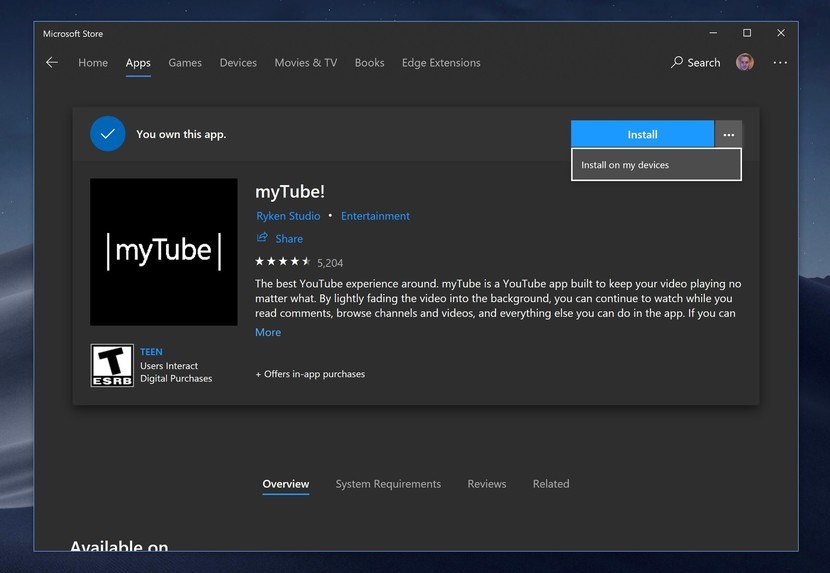Viewport: 830px width, 573px height.
Task: Click the Share icon
Action: [262, 237]
